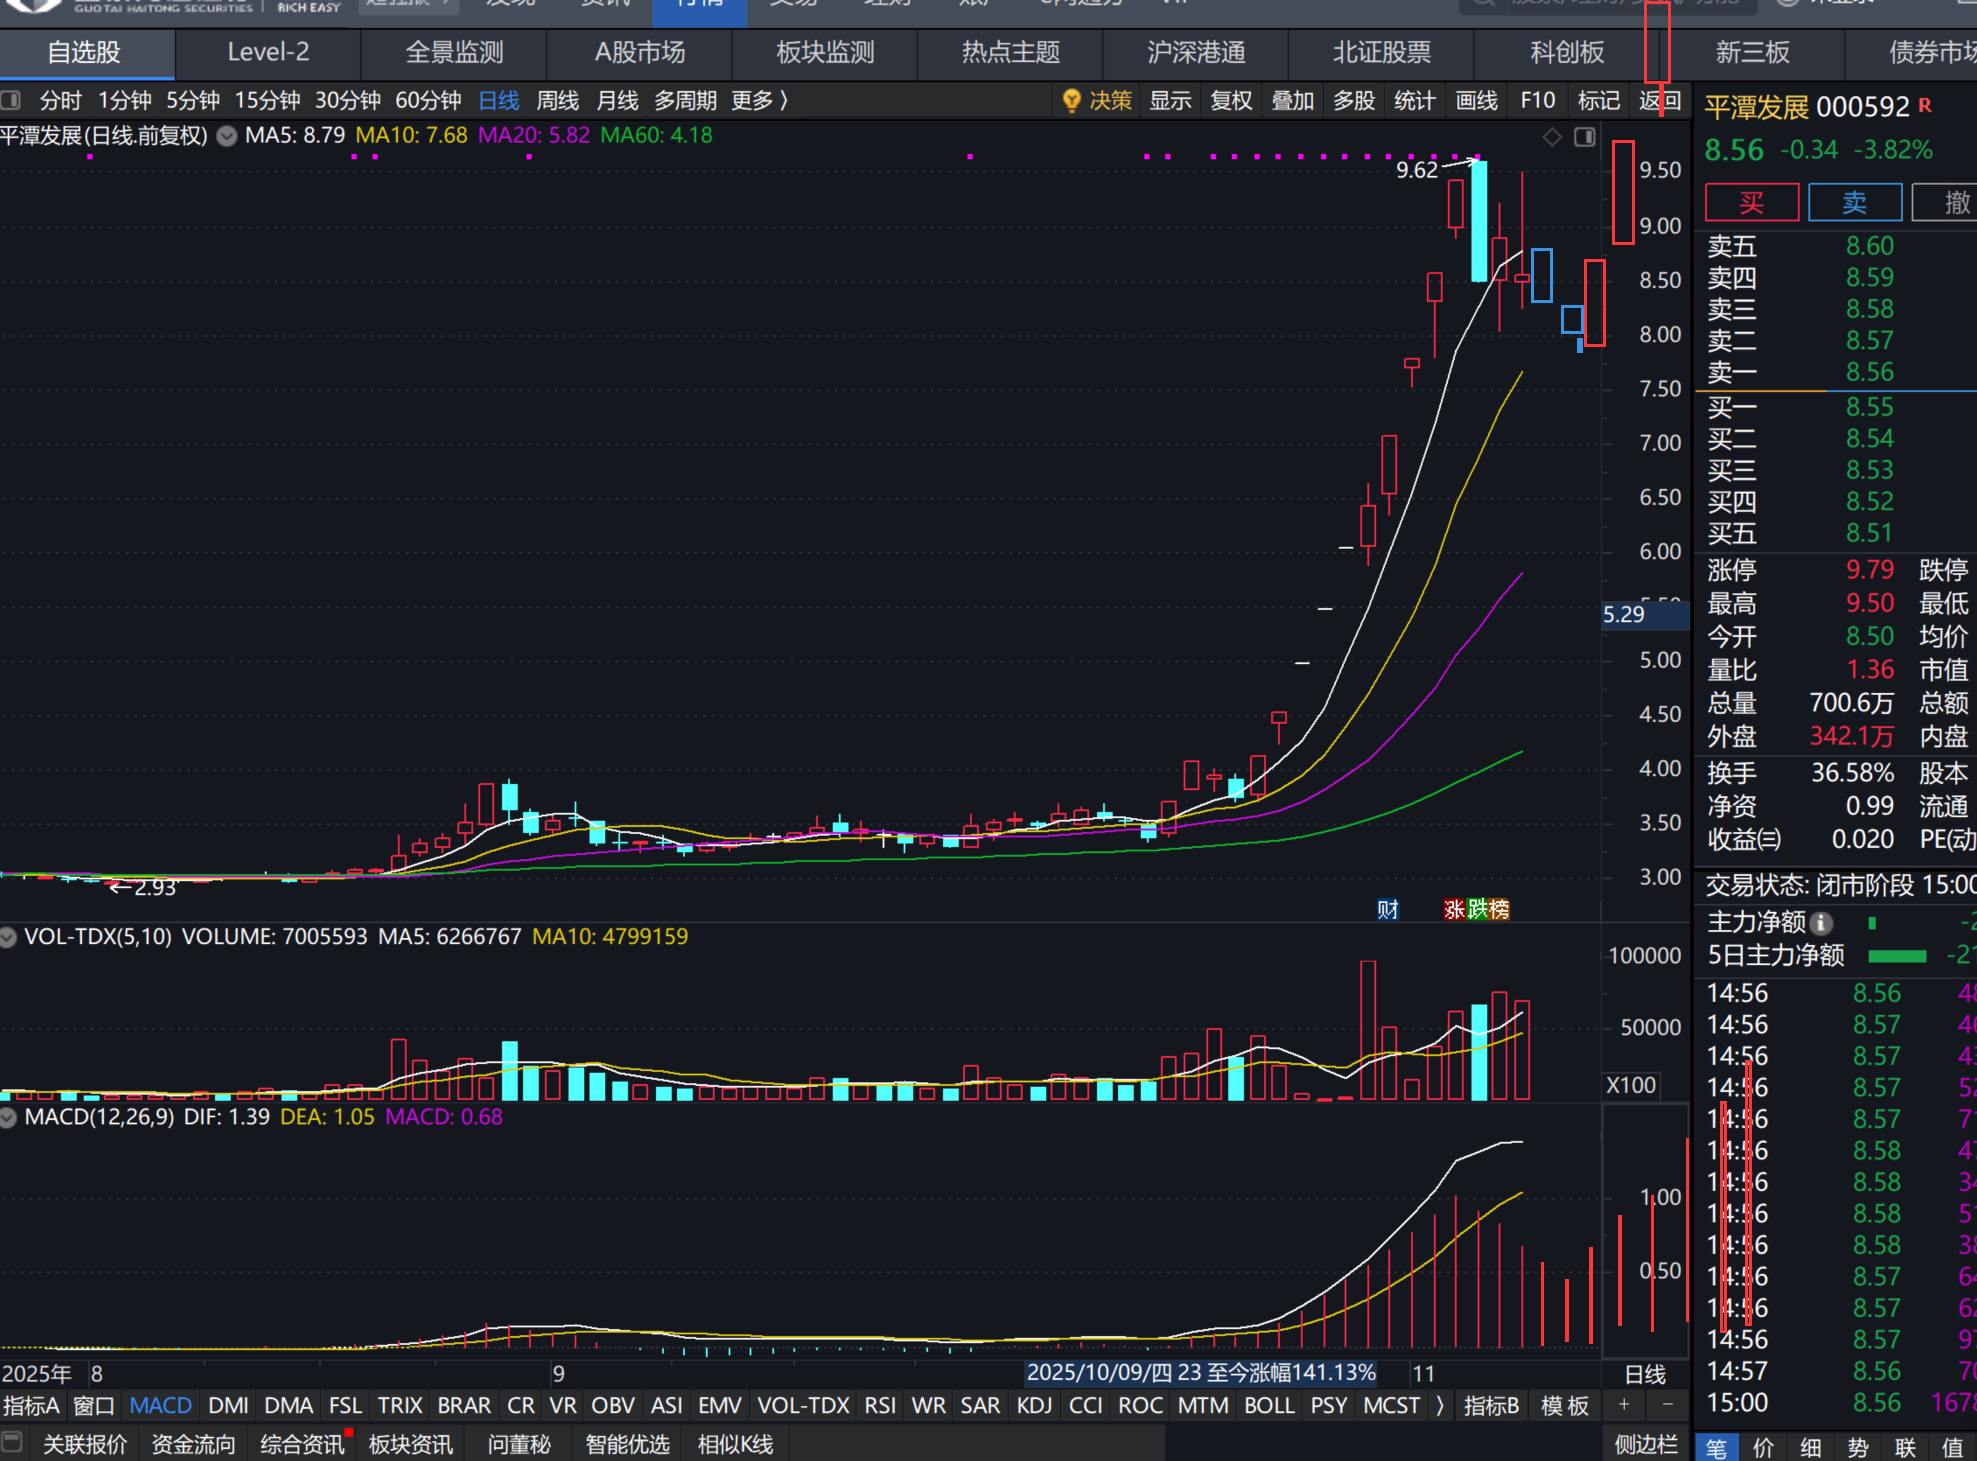Screen dimensions: 1977x1461
Task: Click the R margin badge beside 000592
Action: click(1925, 105)
